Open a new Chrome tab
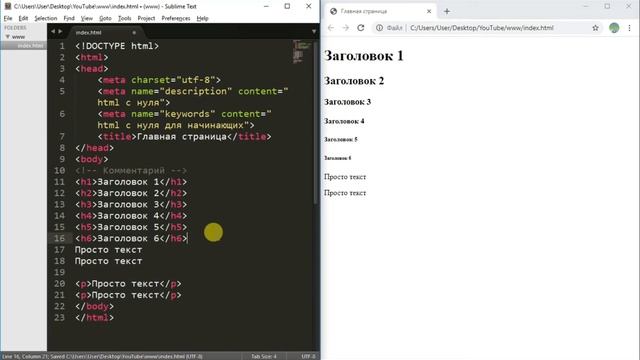The image size is (640, 360). tap(447, 11)
